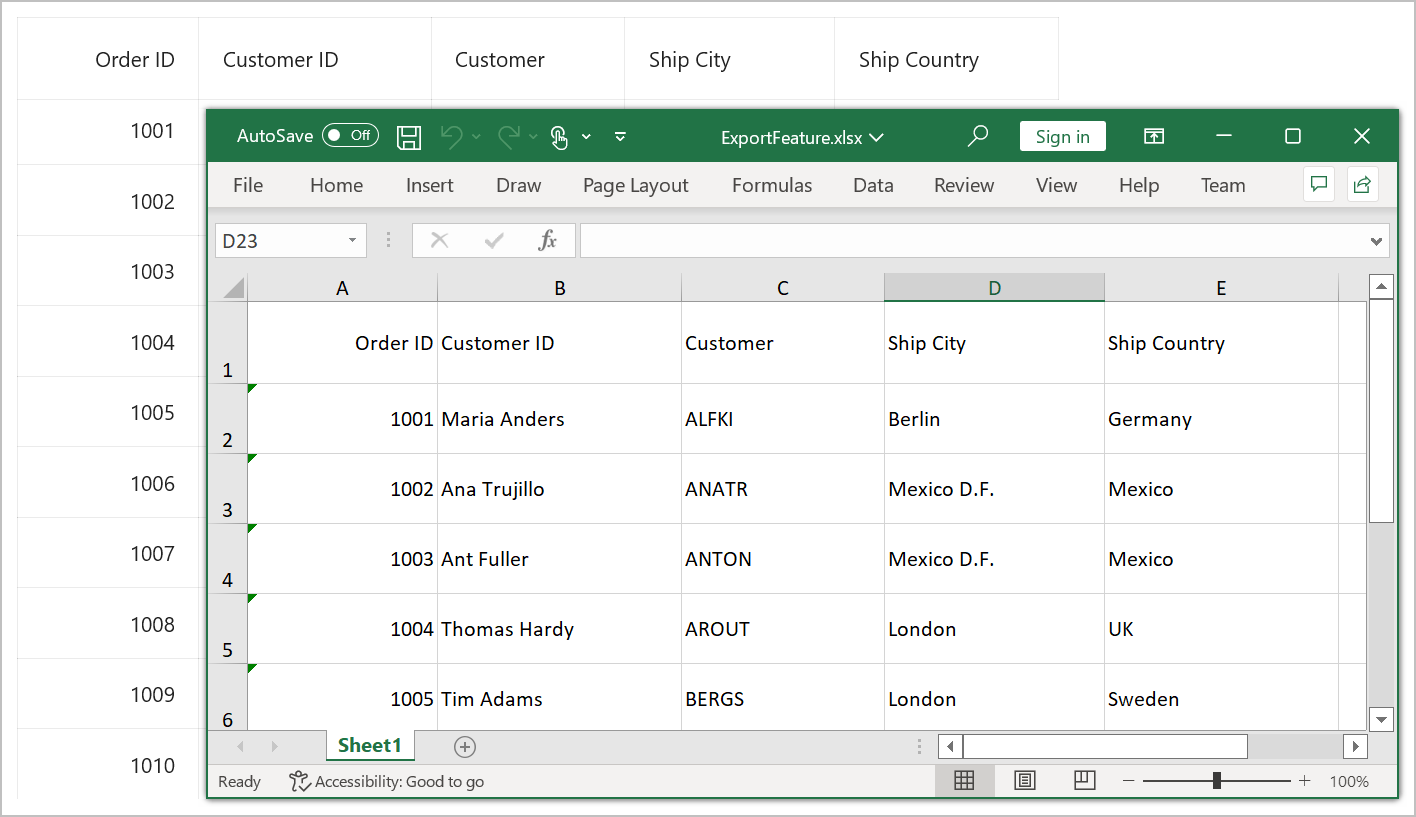Image resolution: width=1416 pixels, height=817 pixels.
Task: Click the vertical scrollbar up arrow
Action: [x=1381, y=287]
